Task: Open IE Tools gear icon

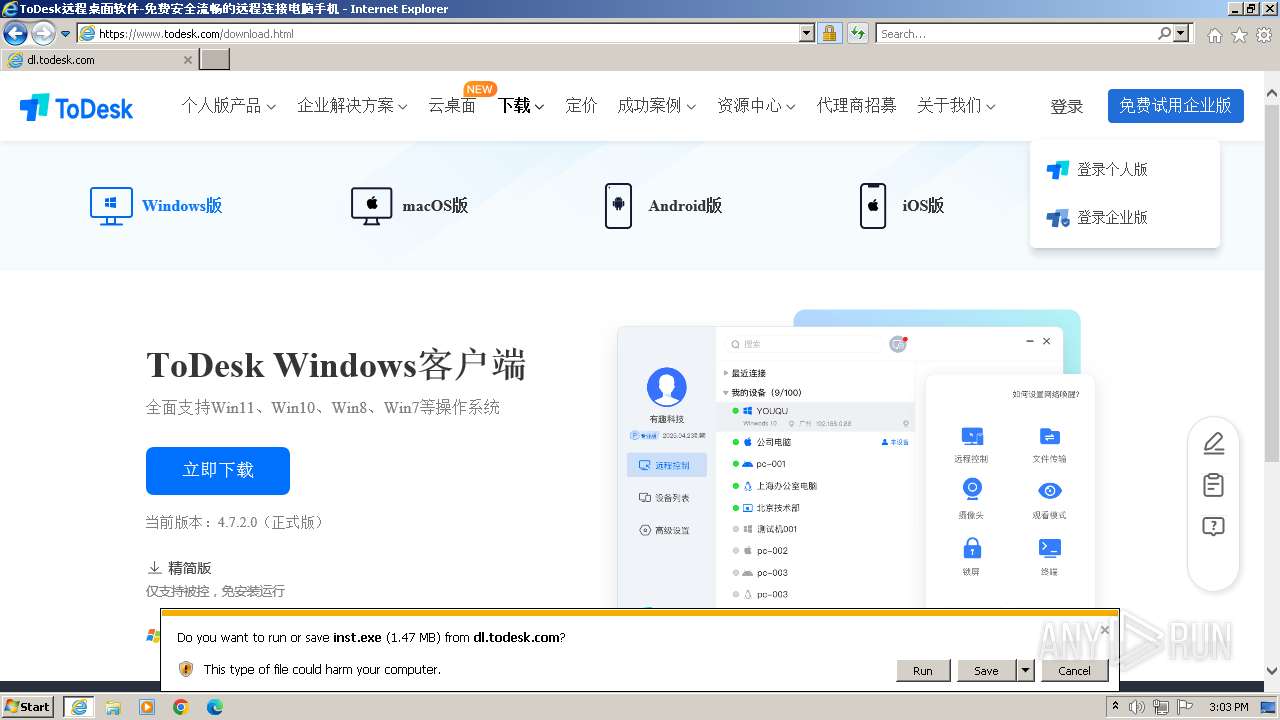Action: (1264, 35)
